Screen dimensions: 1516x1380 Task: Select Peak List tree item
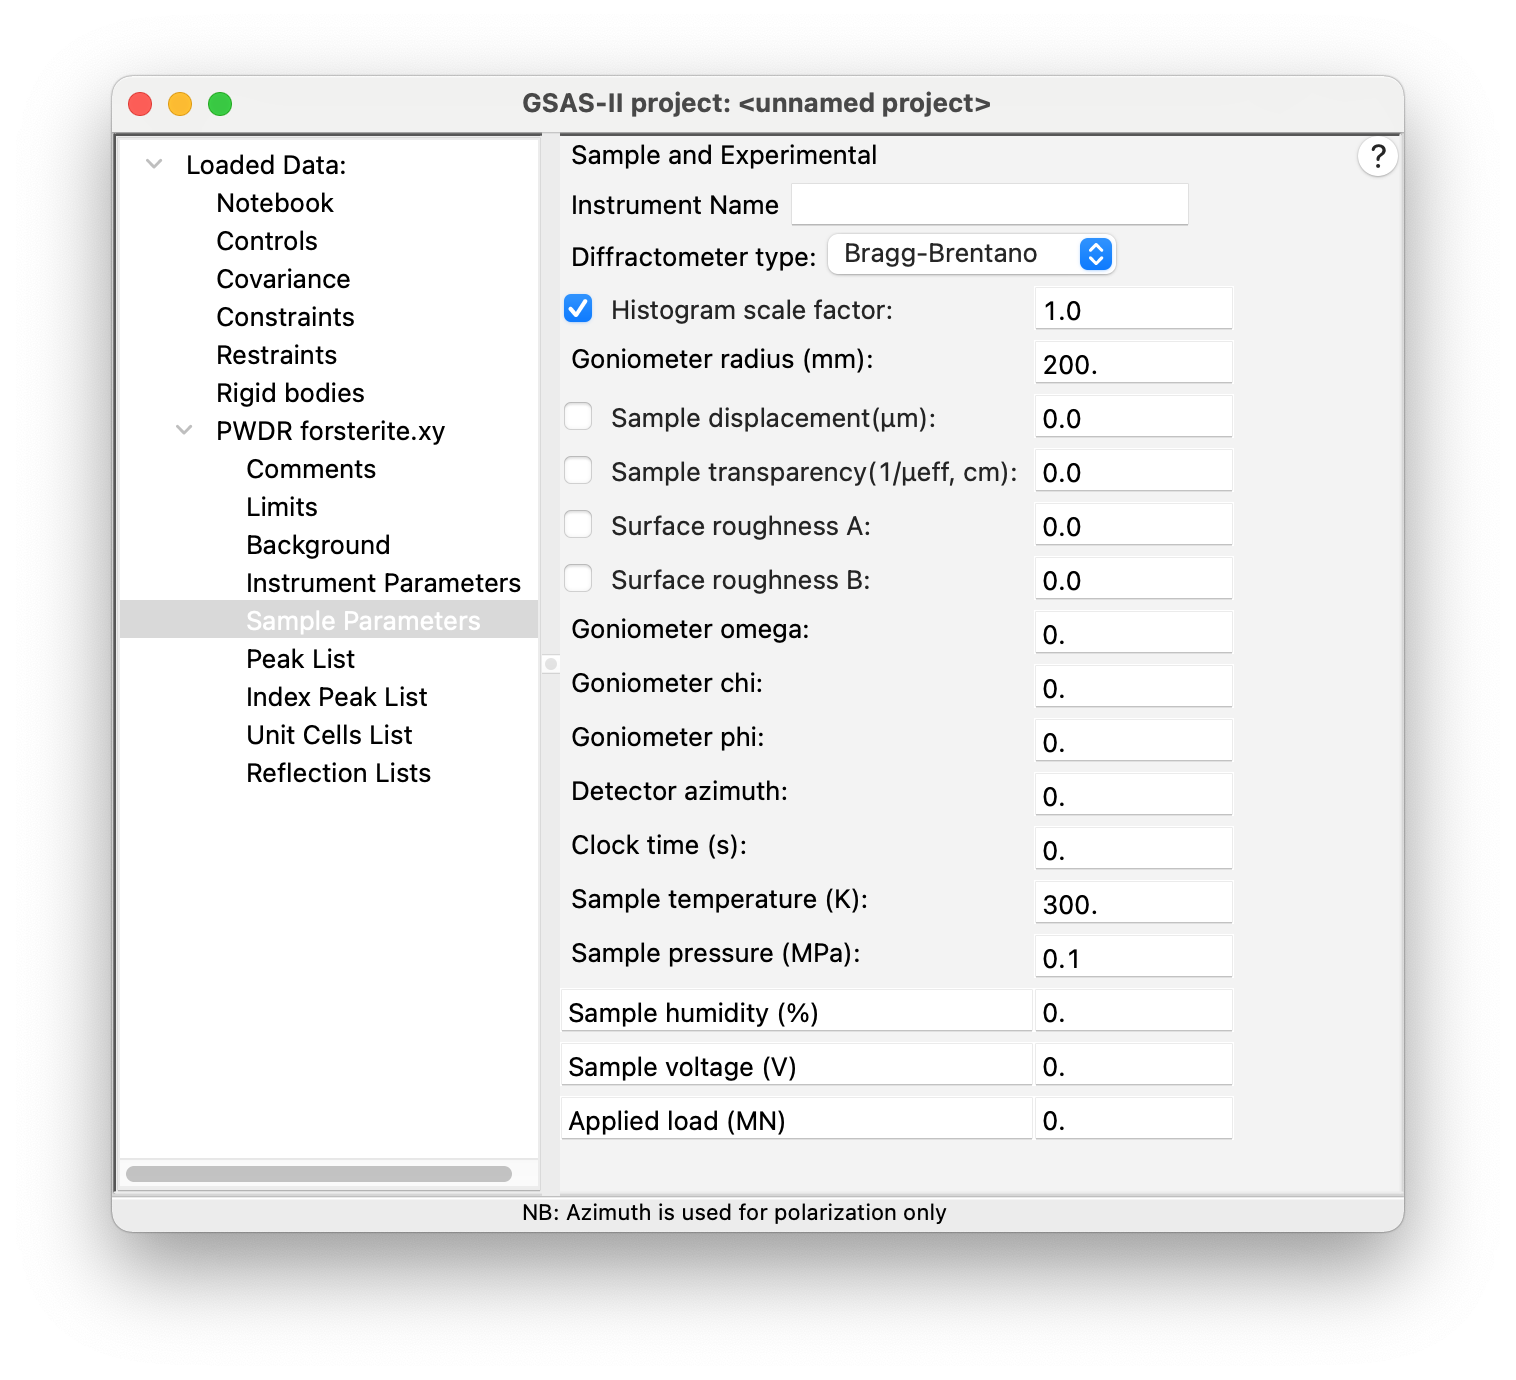300,659
